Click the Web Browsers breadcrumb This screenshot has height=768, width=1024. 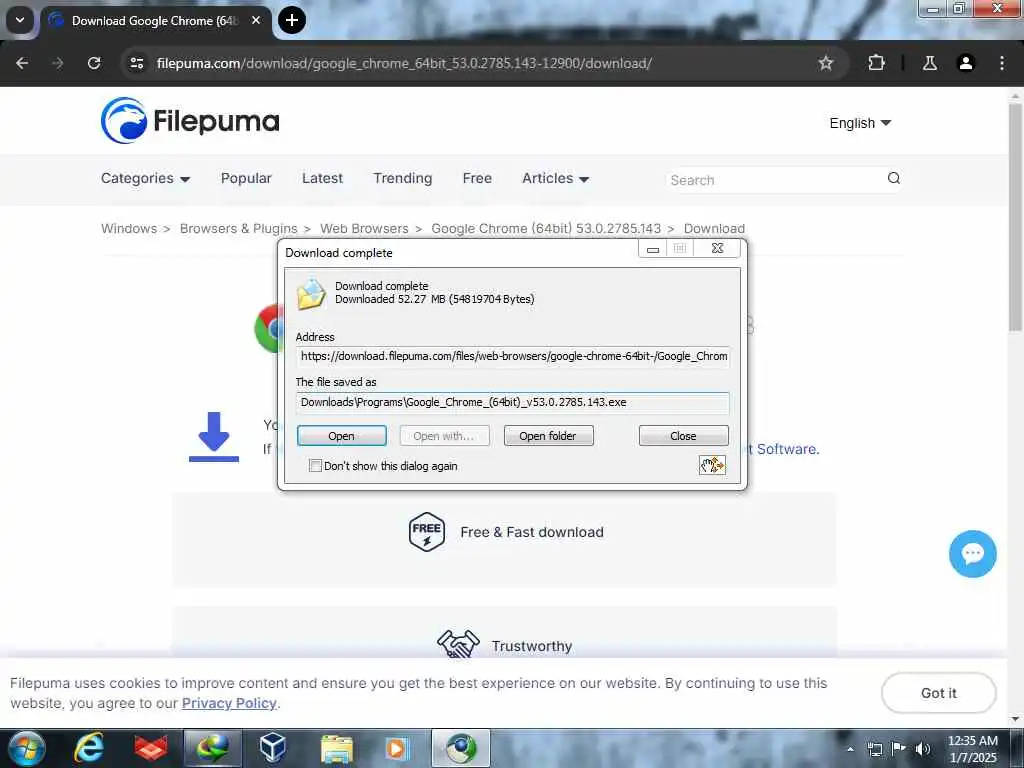(364, 229)
